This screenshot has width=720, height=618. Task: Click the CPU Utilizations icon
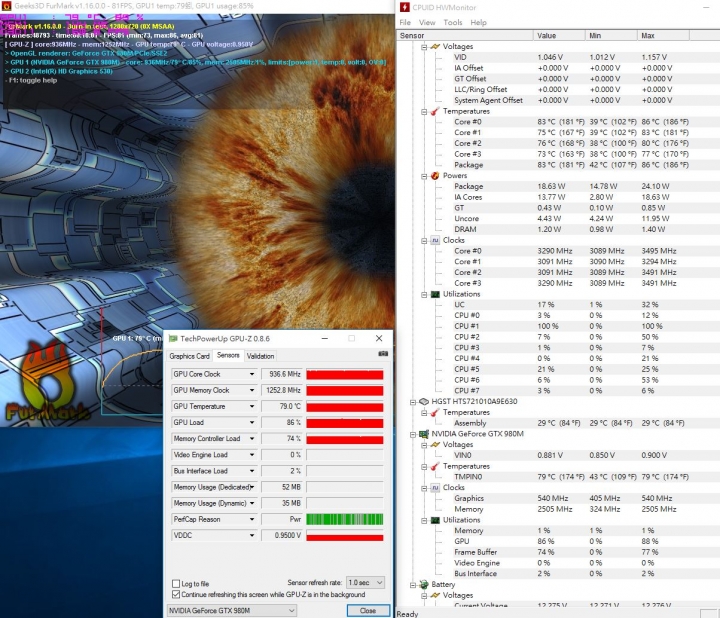click(x=435, y=294)
